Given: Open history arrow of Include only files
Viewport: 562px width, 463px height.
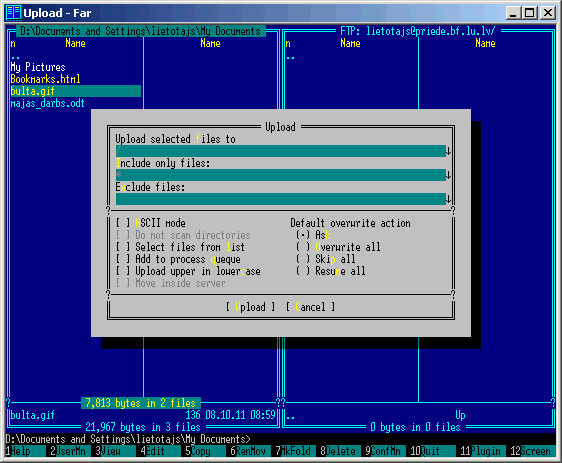Looking at the screenshot, I should pos(448,175).
